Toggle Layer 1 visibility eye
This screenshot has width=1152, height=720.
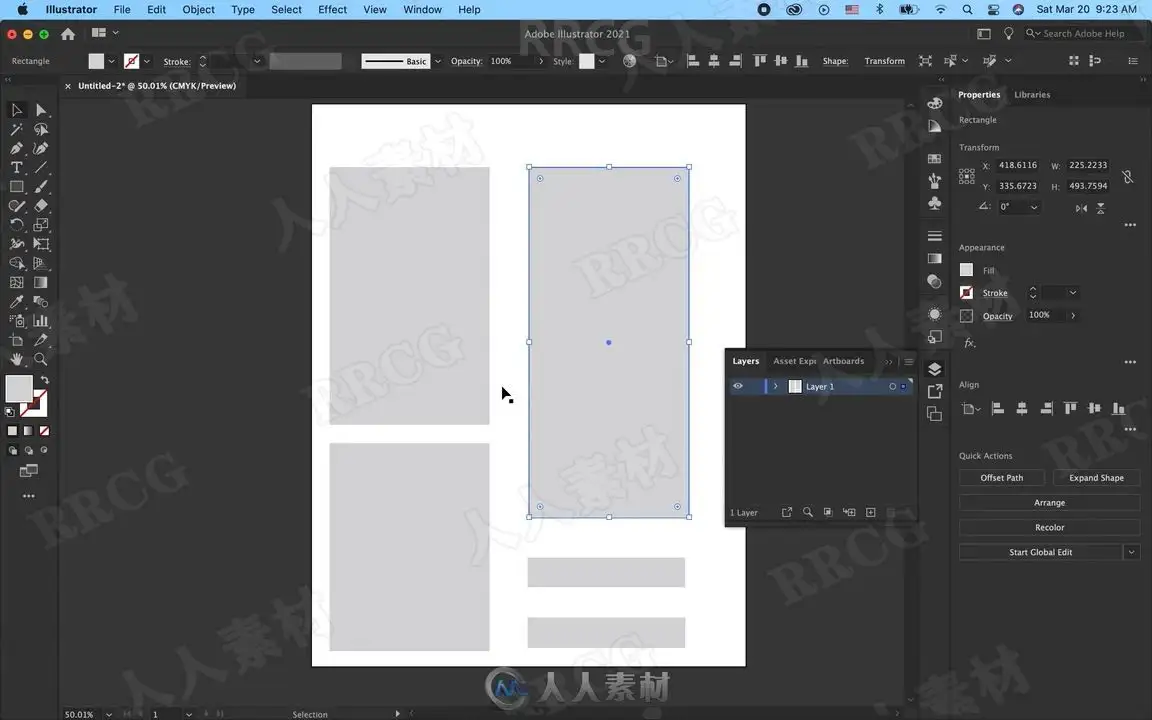coord(738,386)
